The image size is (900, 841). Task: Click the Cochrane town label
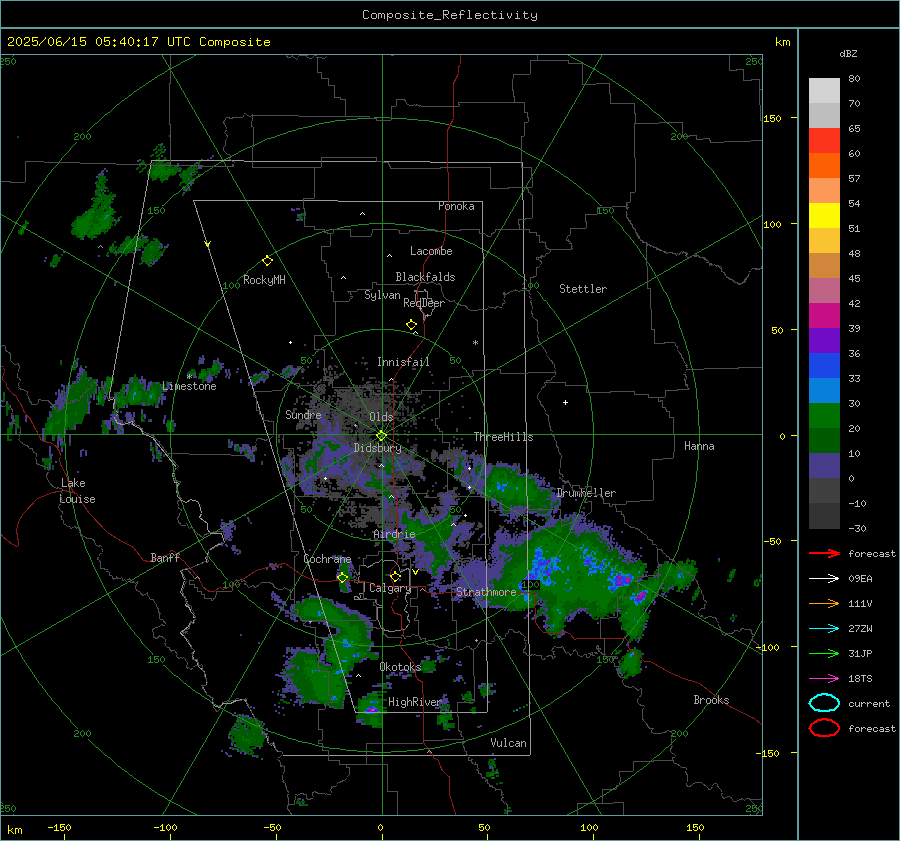pos(327,559)
